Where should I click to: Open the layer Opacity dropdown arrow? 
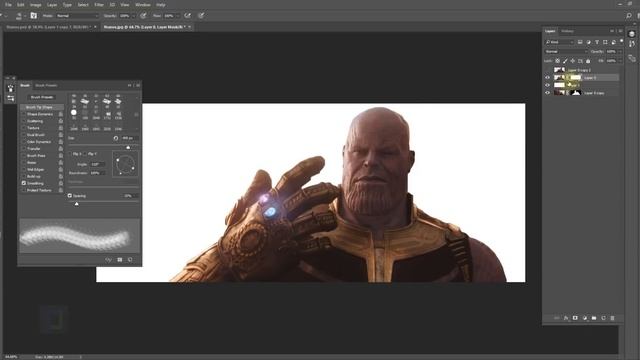pyautogui.click(x=620, y=51)
